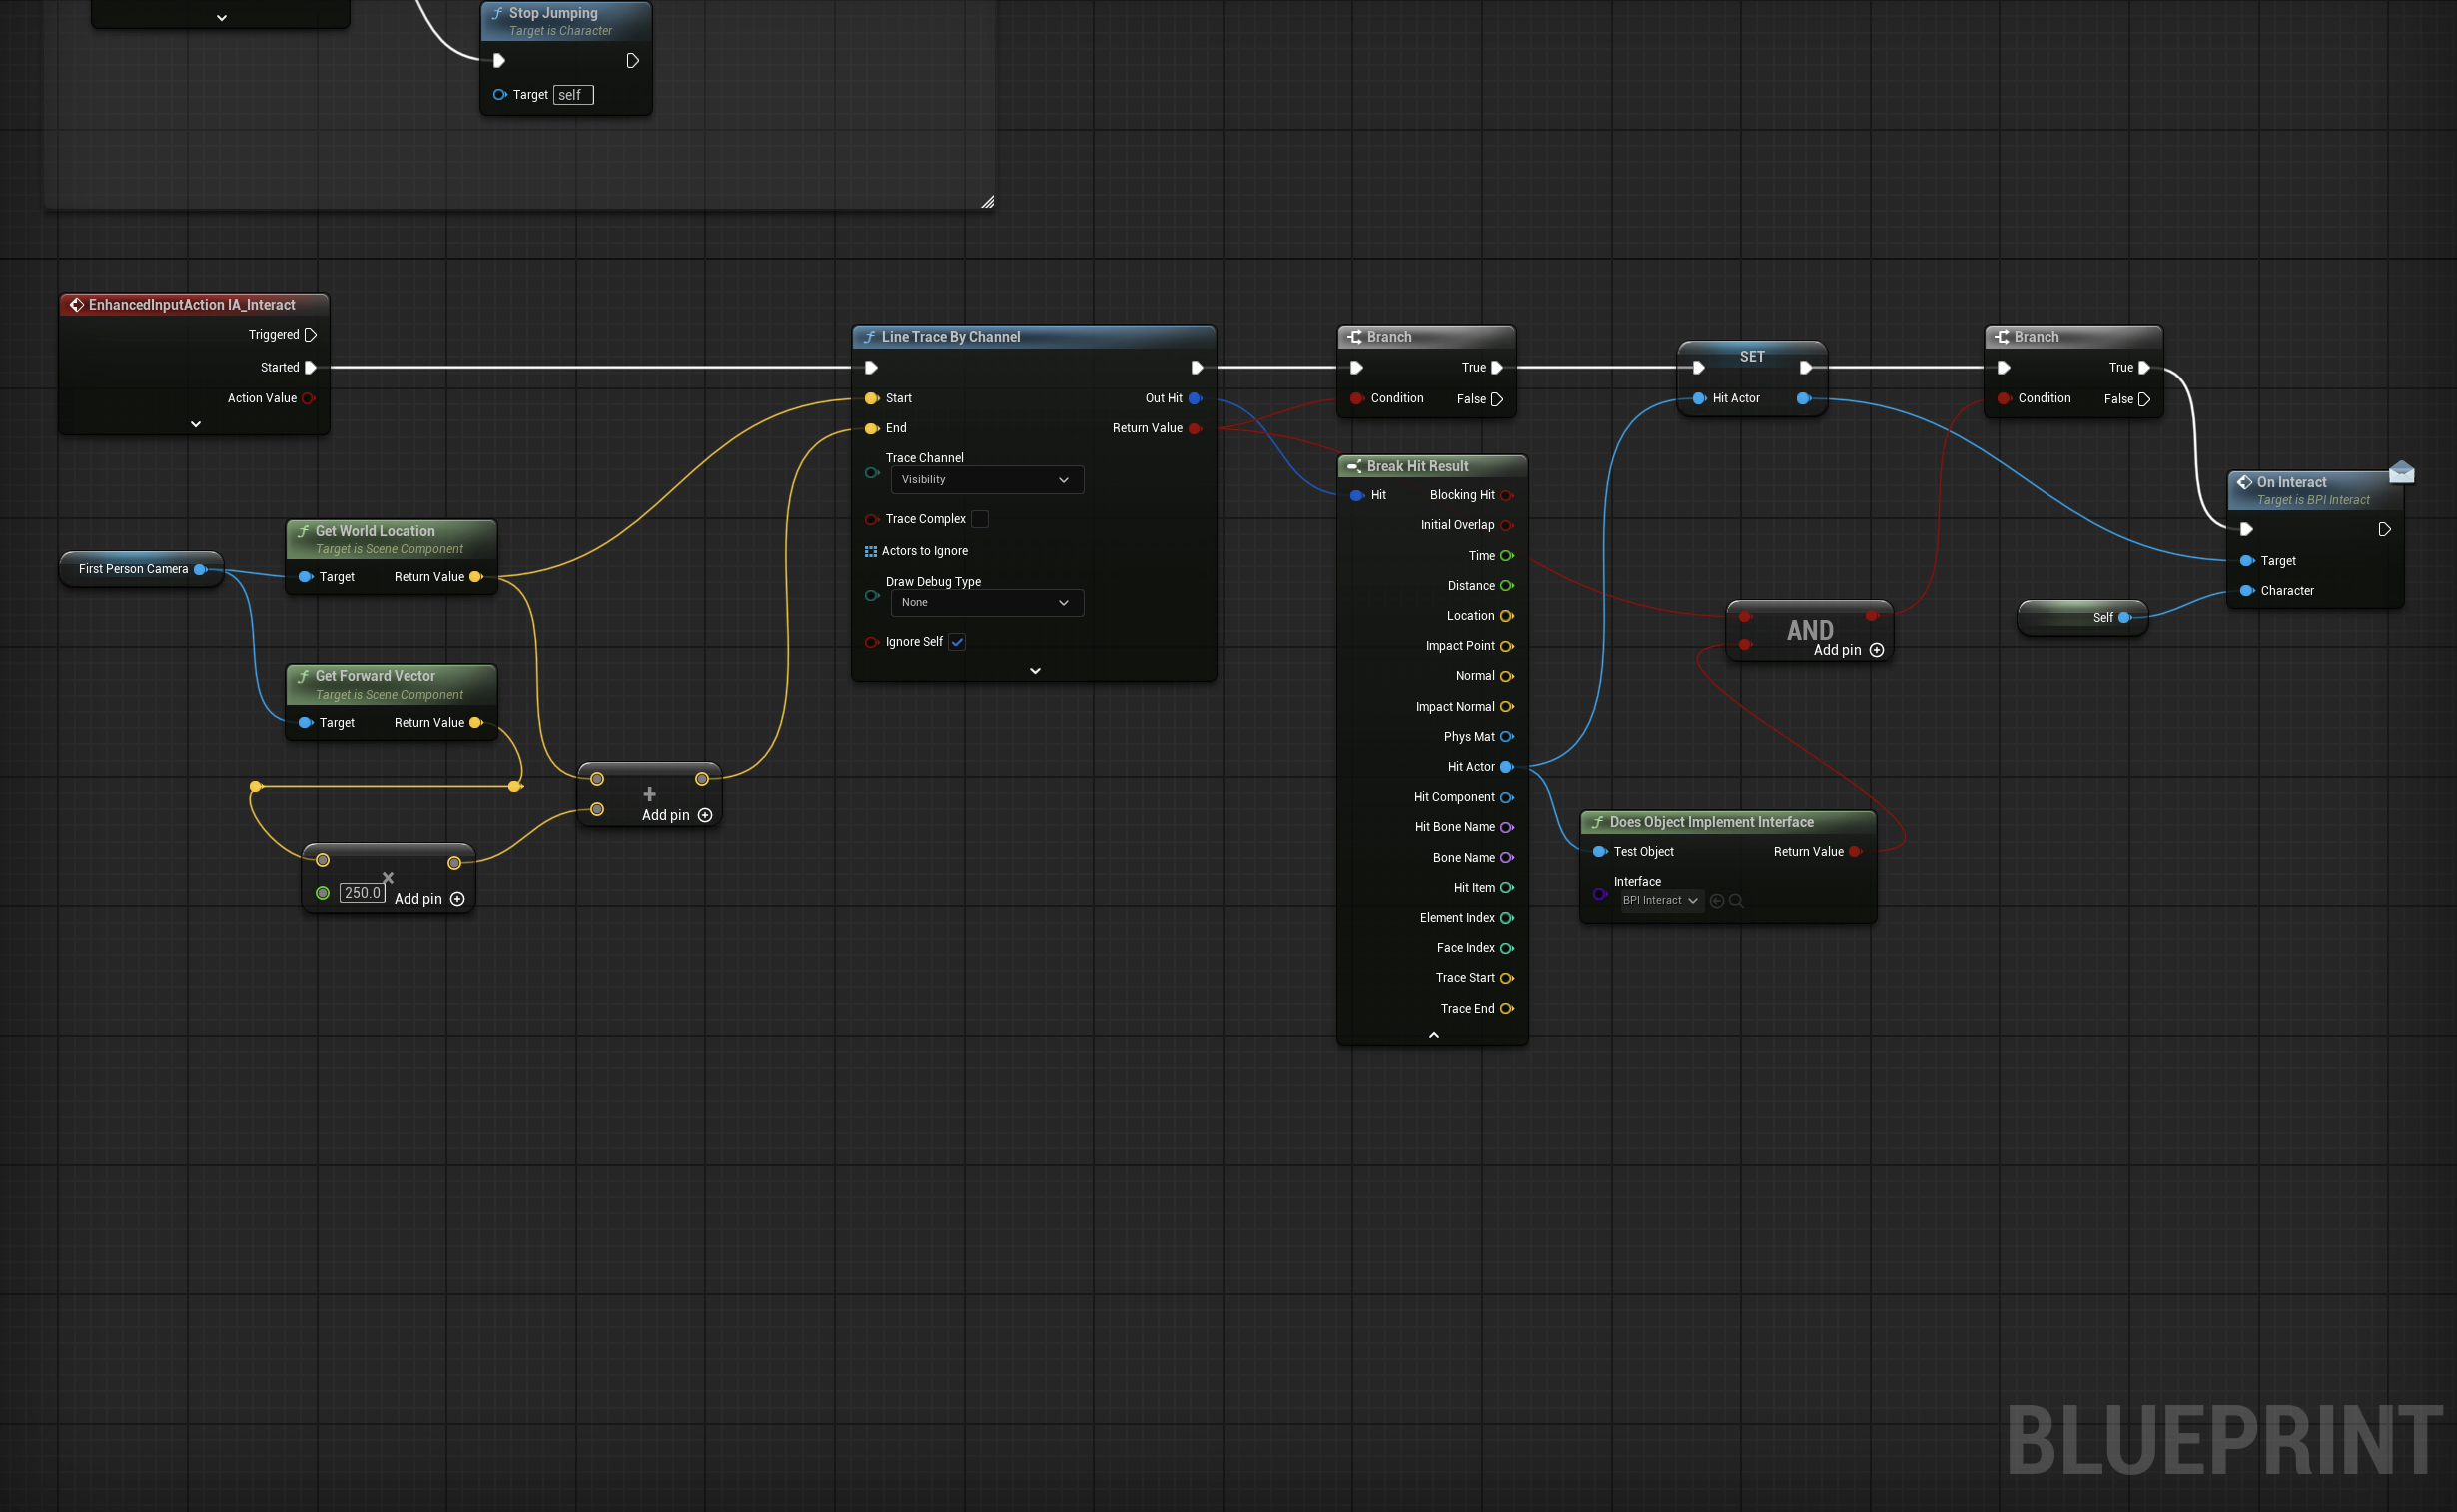
Task: Expand the IA_Interact node with its chevron
Action: 195,423
